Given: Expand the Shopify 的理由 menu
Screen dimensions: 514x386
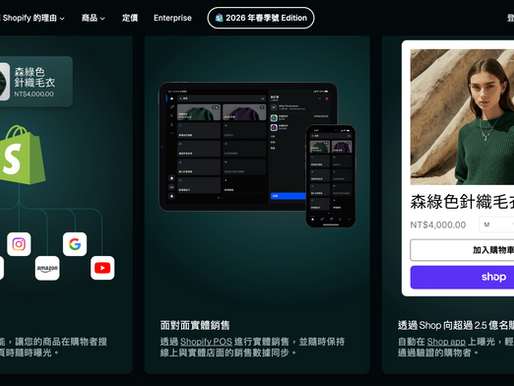Looking at the screenshot, I should coord(33,18).
